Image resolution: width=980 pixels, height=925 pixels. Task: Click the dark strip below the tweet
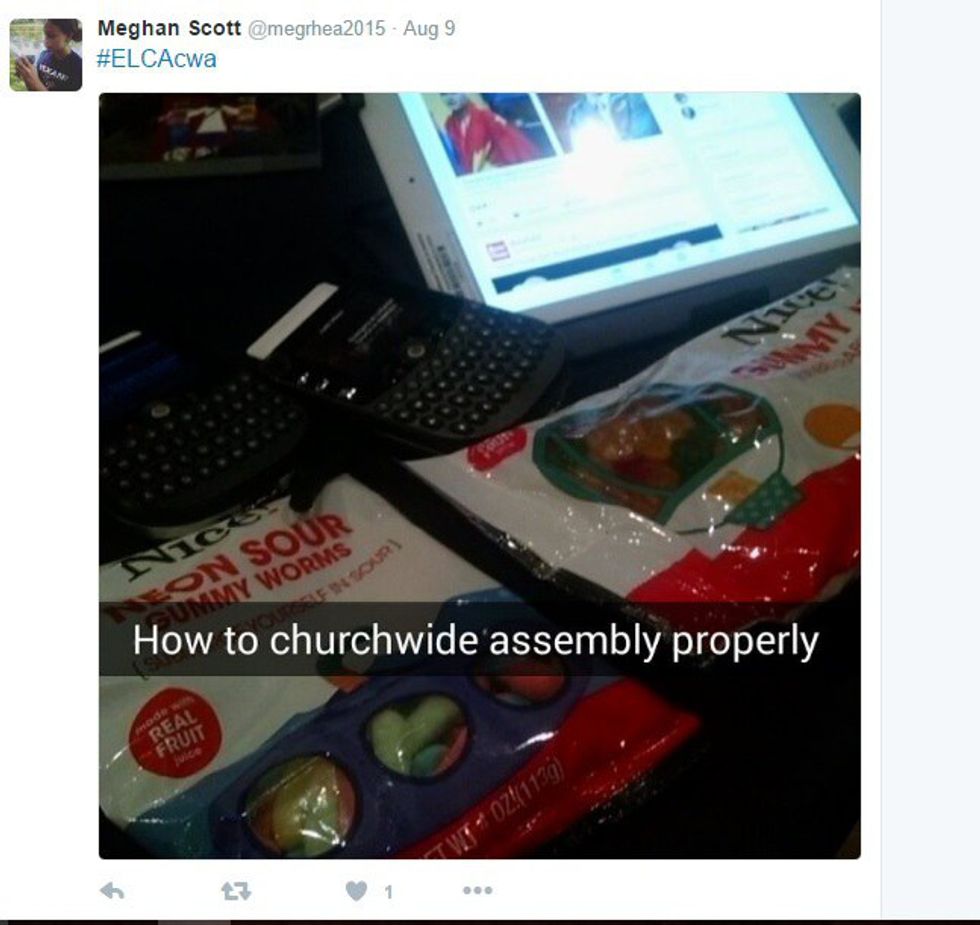click(x=490, y=922)
